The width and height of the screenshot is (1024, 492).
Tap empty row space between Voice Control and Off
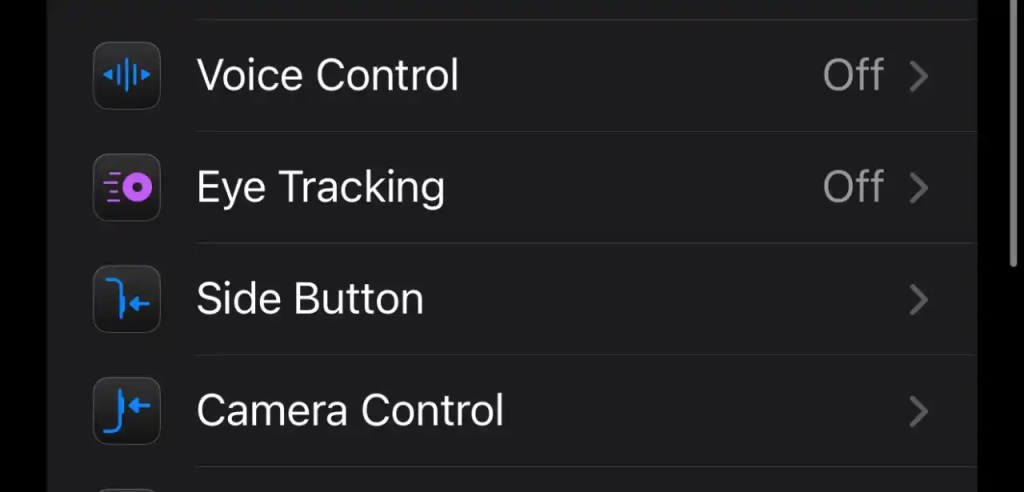click(640, 76)
